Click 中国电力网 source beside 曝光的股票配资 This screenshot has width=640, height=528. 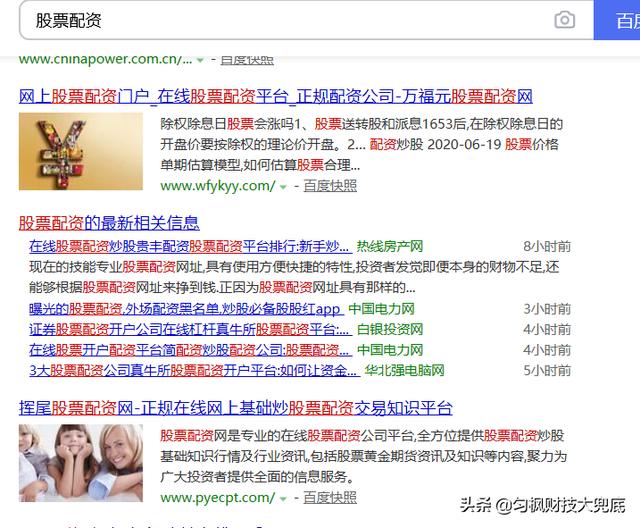(381, 309)
